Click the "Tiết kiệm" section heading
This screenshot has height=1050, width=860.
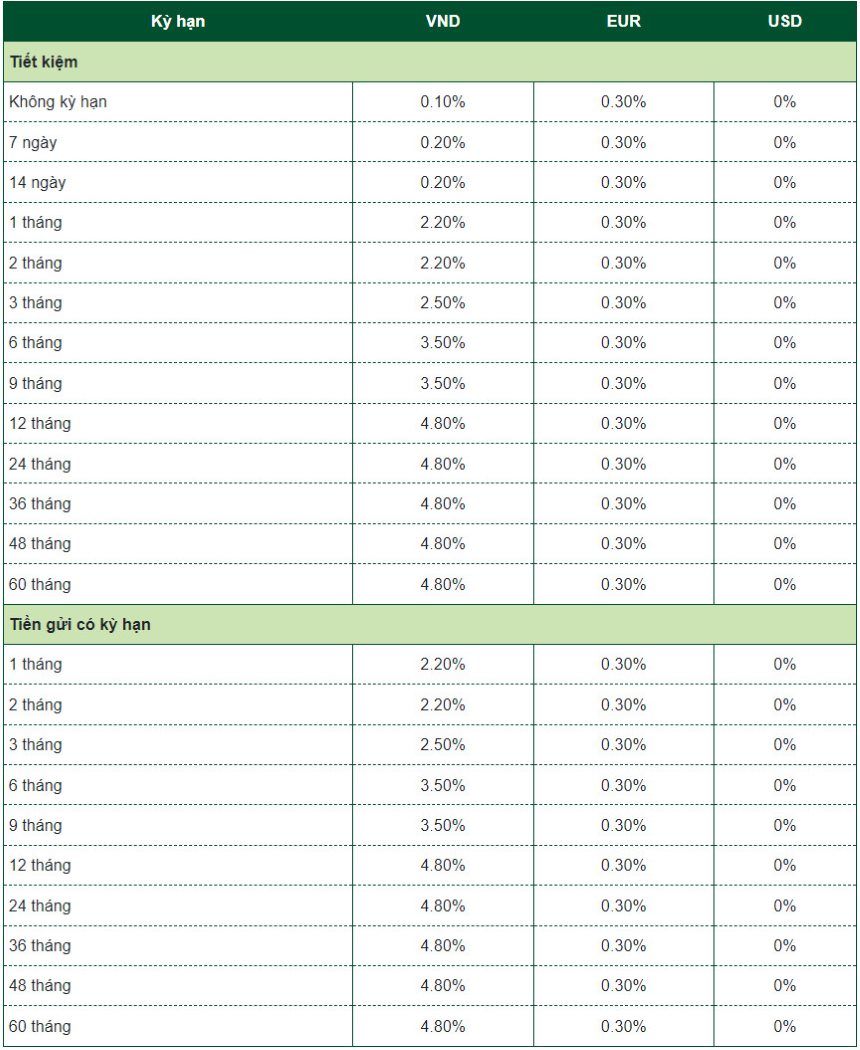pos(44,62)
